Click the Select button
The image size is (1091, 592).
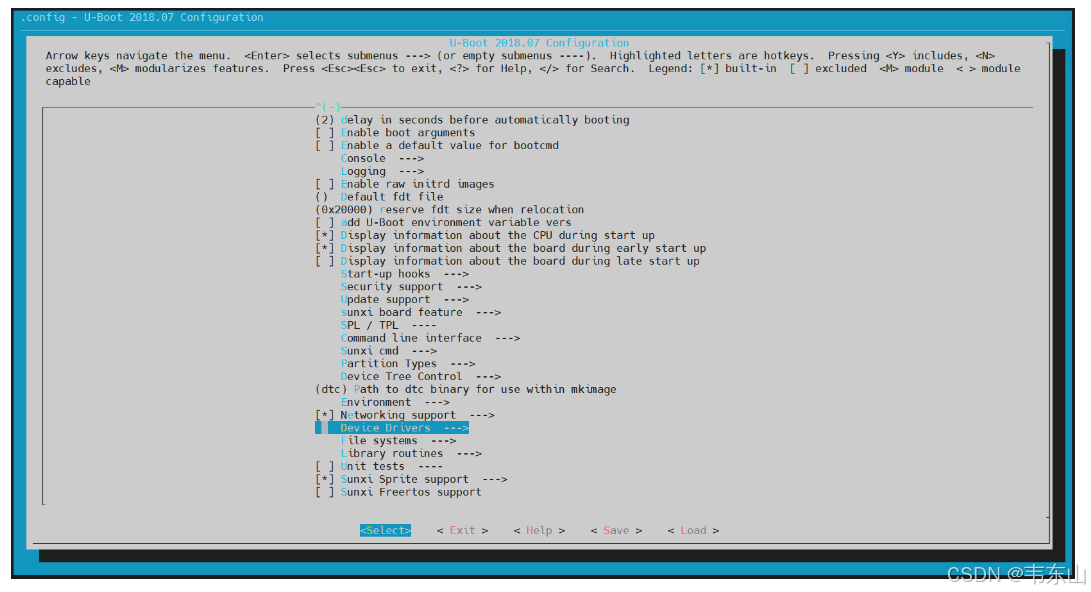(x=385, y=531)
